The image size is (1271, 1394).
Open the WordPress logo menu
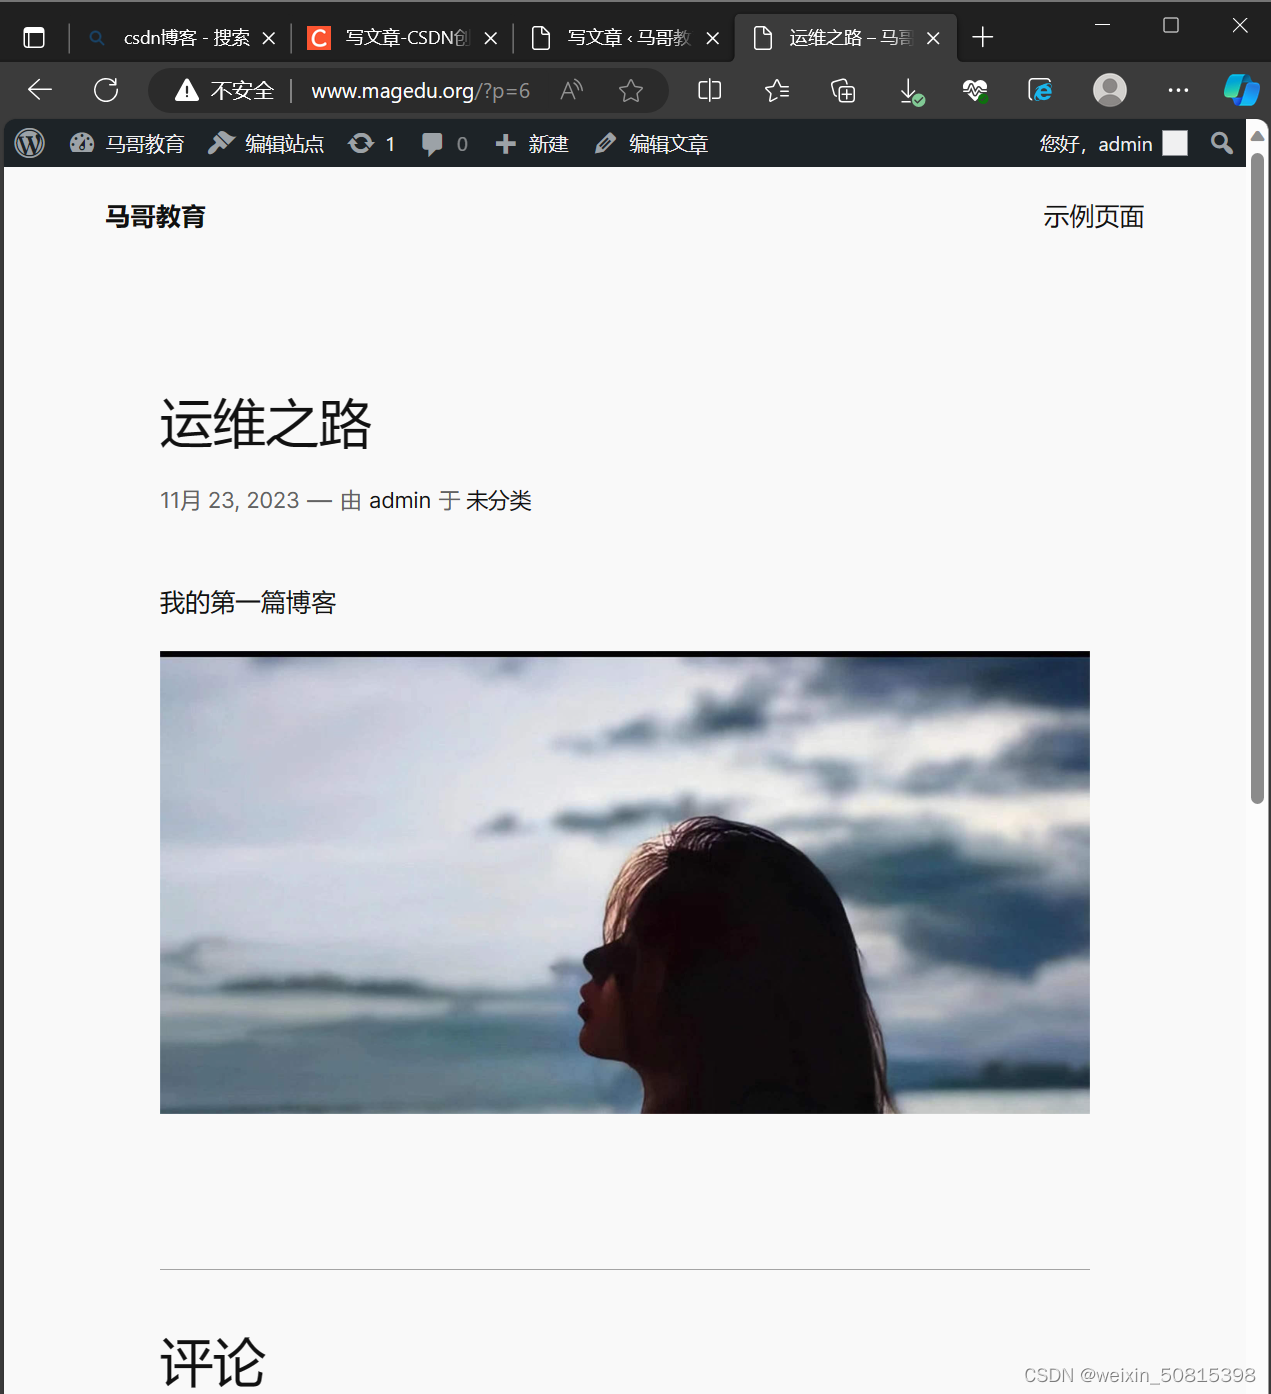click(29, 143)
